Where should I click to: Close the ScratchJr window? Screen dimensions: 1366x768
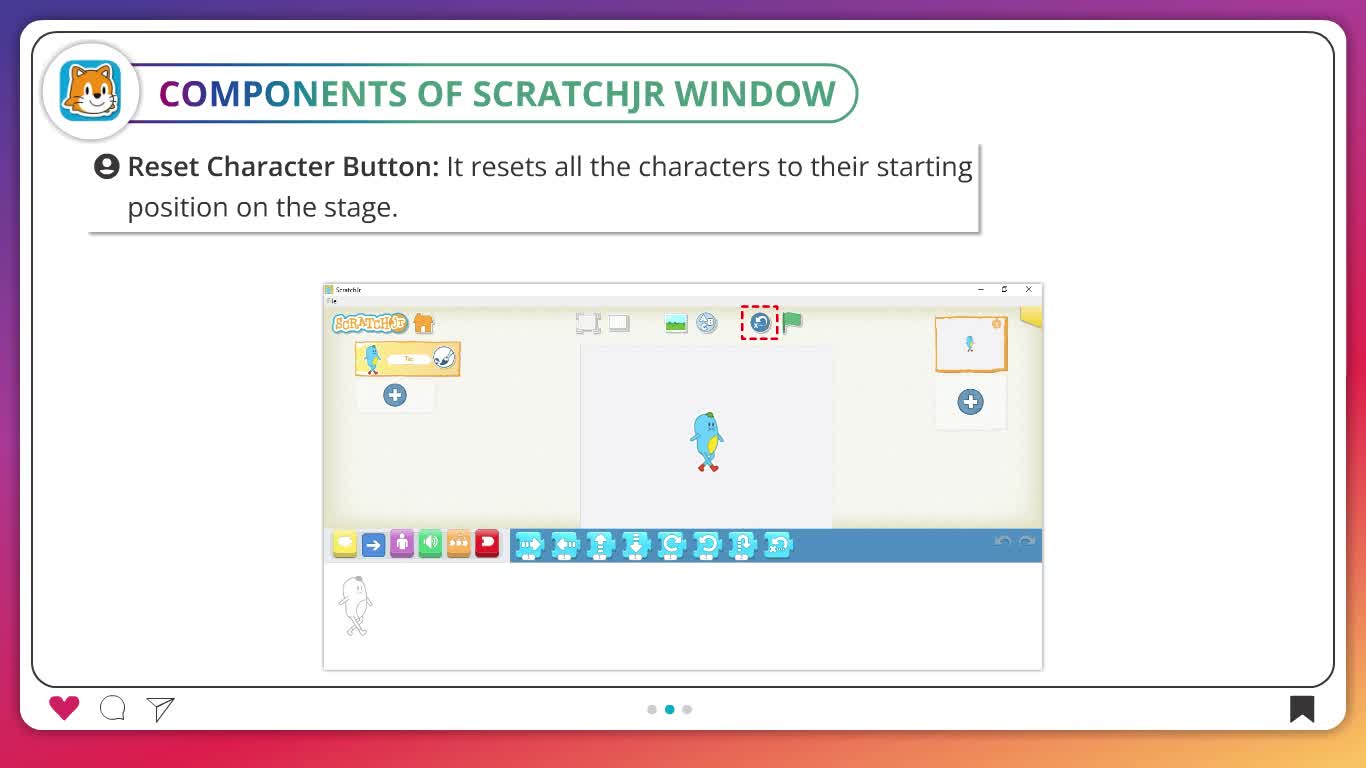[x=1028, y=289]
